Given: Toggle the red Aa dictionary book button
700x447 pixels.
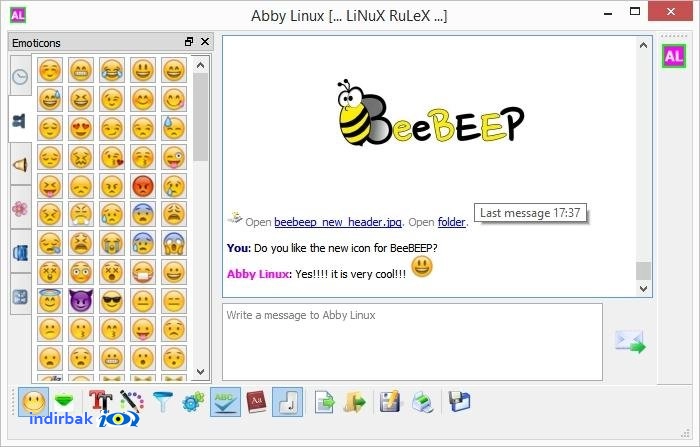Looking at the screenshot, I should point(257,402).
